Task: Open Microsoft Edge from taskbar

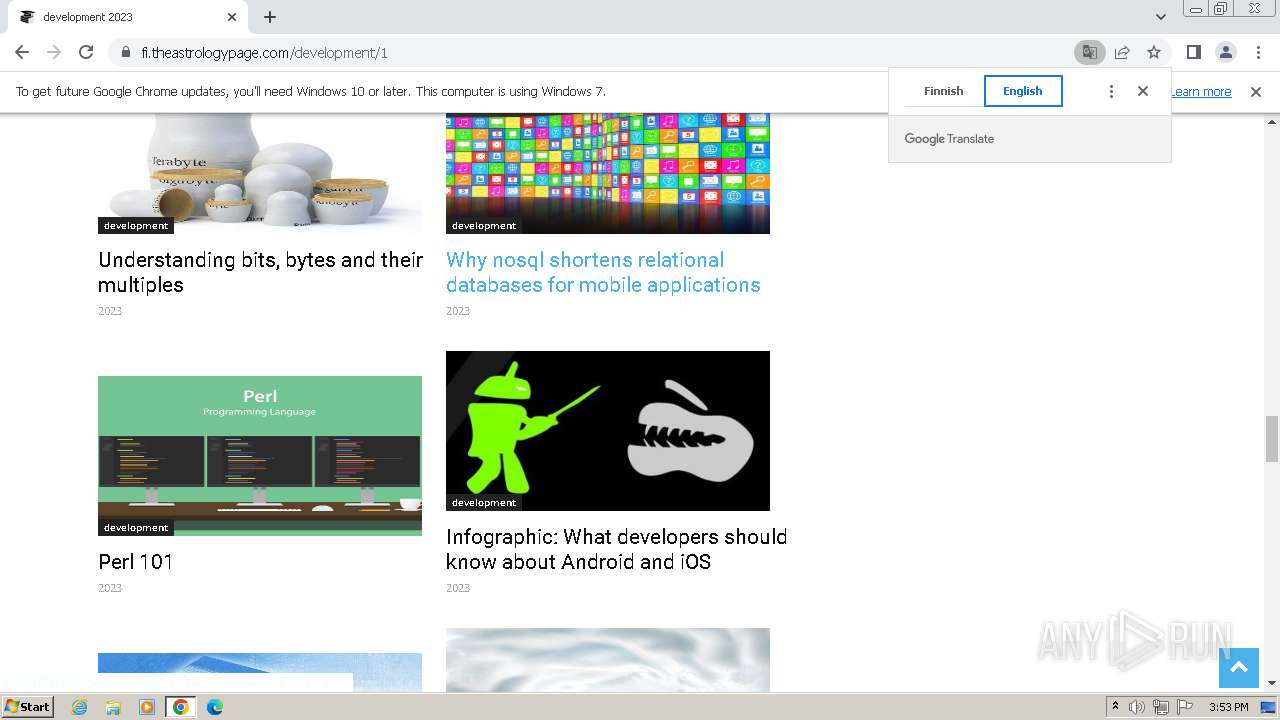Action: (x=215, y=707)
